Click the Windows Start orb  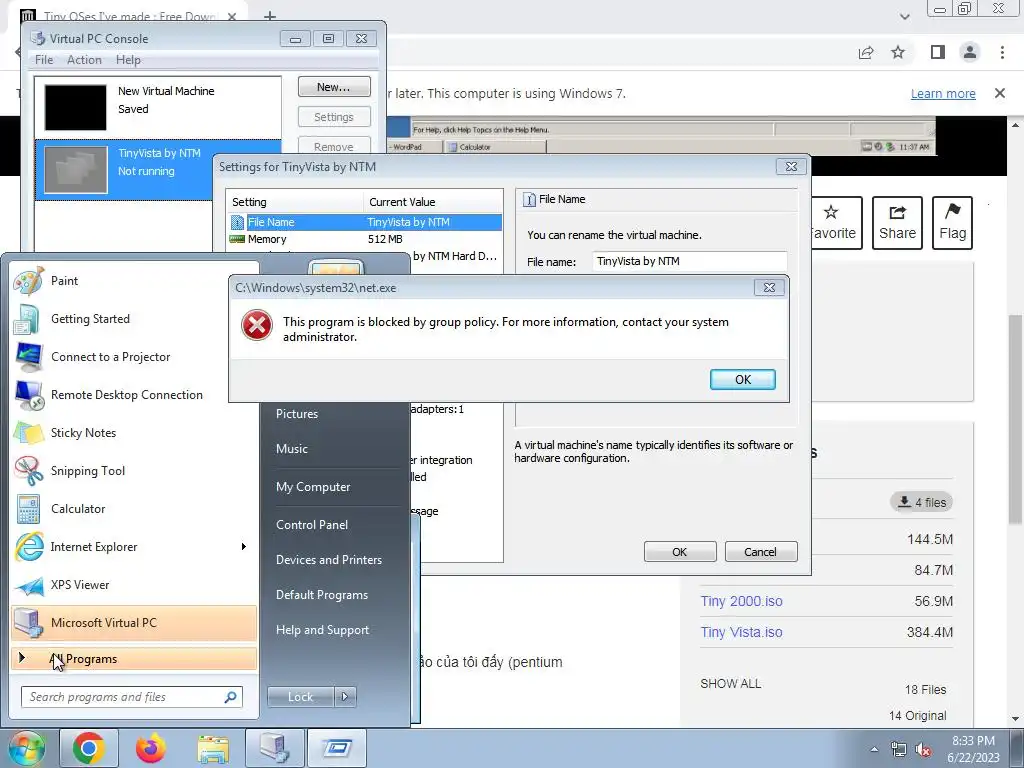click(26, 748)
